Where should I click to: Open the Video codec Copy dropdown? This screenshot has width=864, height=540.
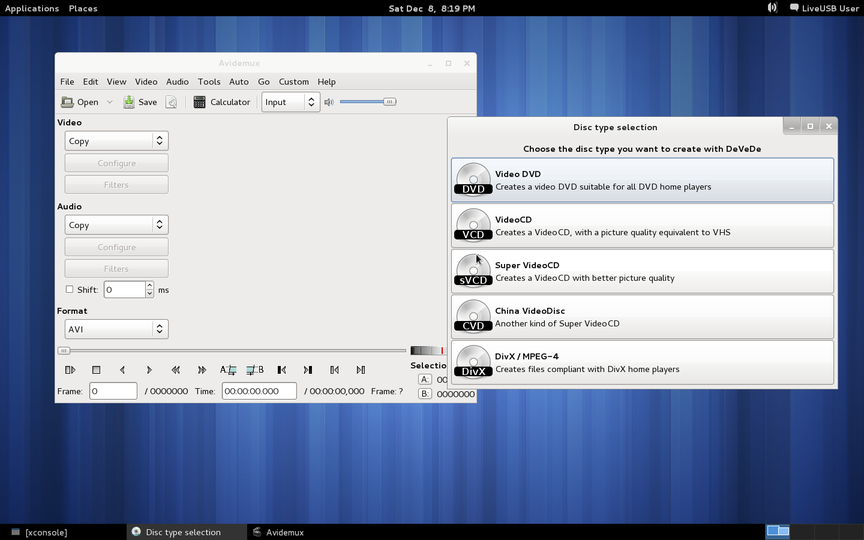click(116, 142)
